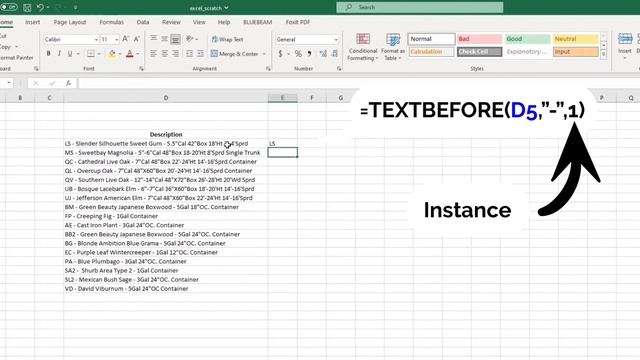This screenshot has width=640, height=360.
Task: Click the Borders icon
Action: click(91, 53)
